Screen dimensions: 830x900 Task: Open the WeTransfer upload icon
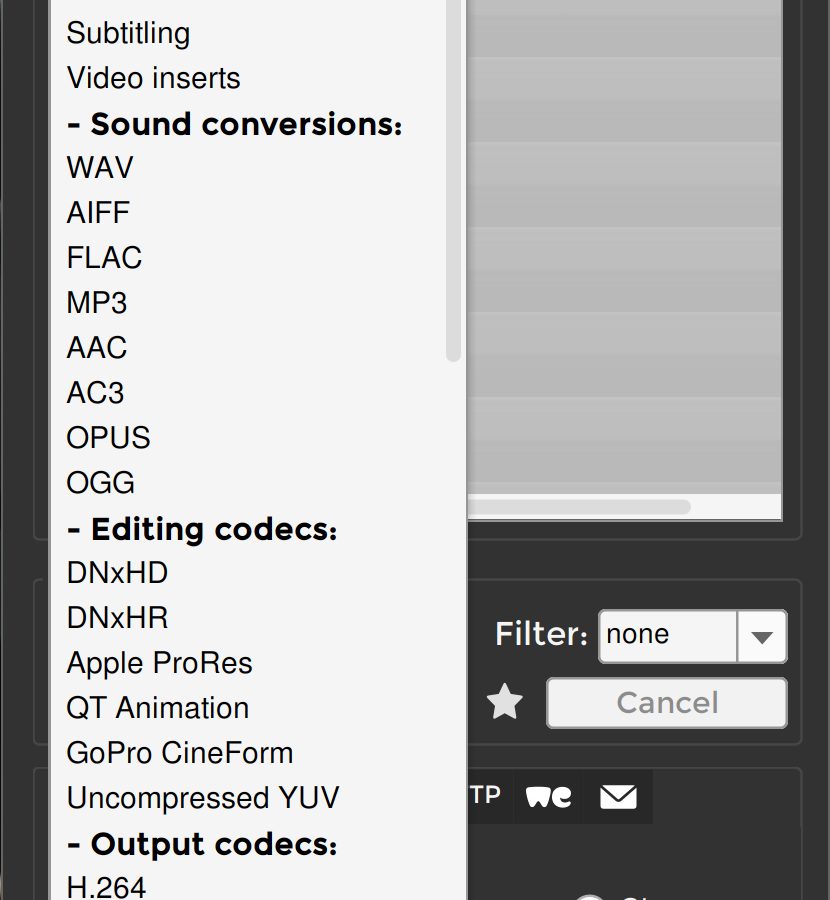coord(549,796)
